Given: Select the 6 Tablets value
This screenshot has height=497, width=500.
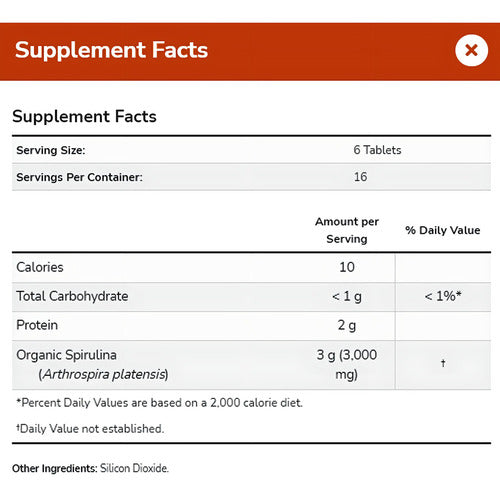Looking at the screenshot, I should [x=377, y=150].
